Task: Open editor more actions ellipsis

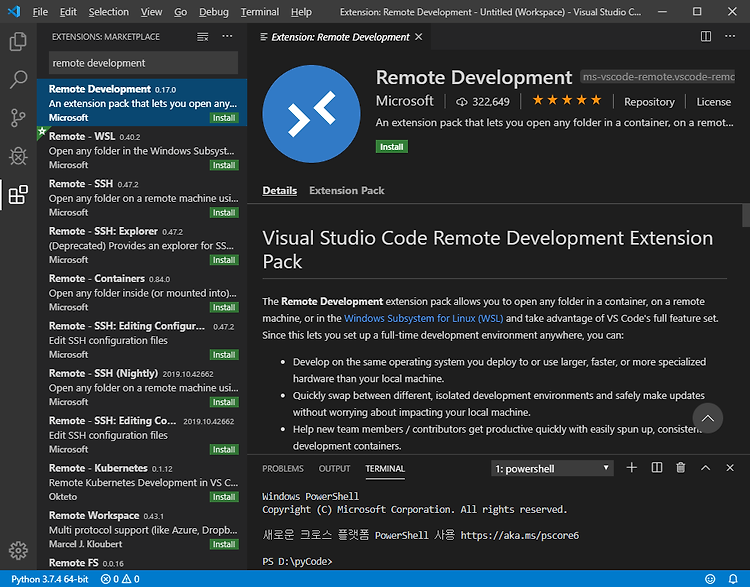Action: (x=730, y=36)
